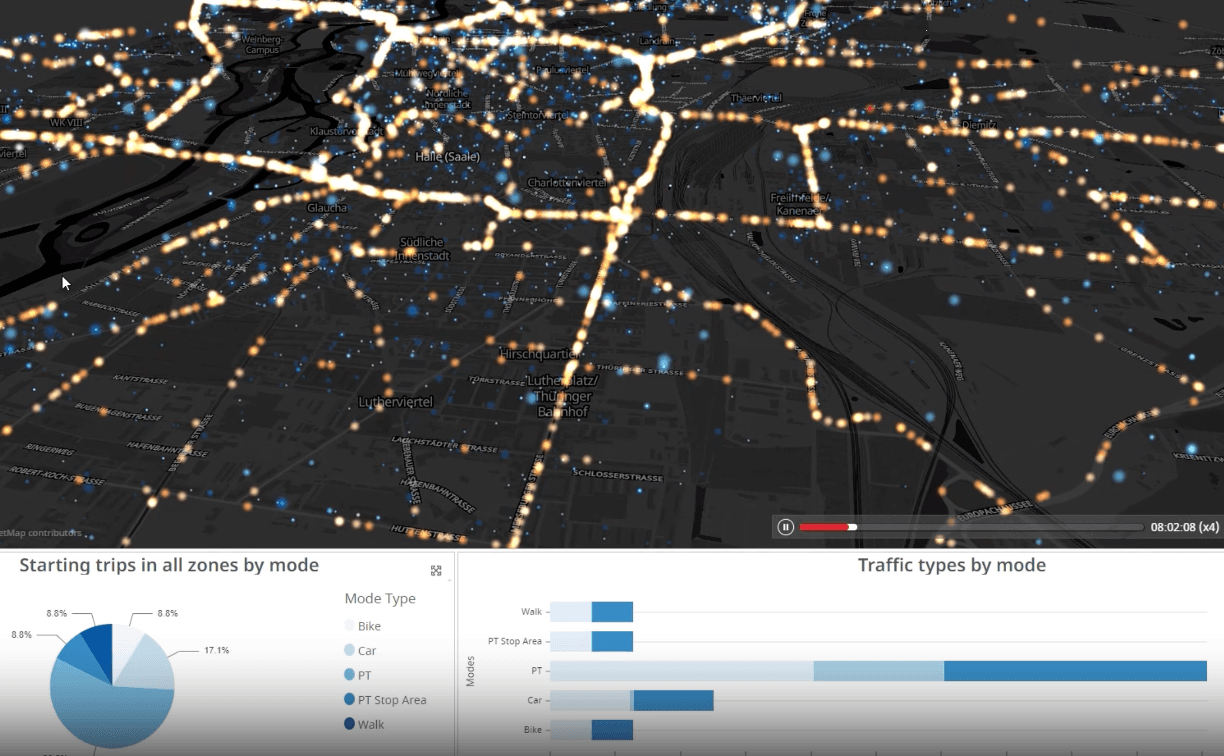Click the PT Stop Area legend marker
Viewport: 1224px width, 756px height.
coord(350,700)
